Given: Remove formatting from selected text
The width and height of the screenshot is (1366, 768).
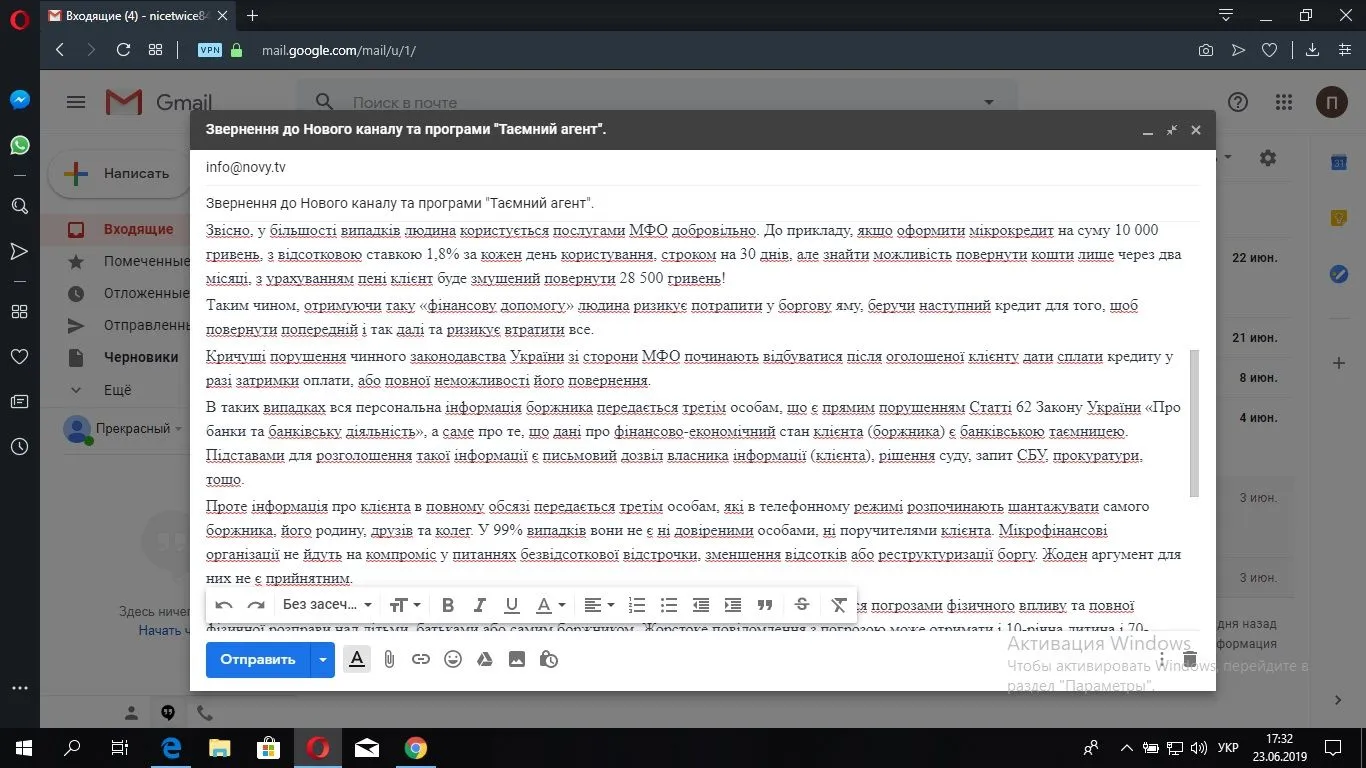Looking at the screenshot, I should (x=839, y=605).
